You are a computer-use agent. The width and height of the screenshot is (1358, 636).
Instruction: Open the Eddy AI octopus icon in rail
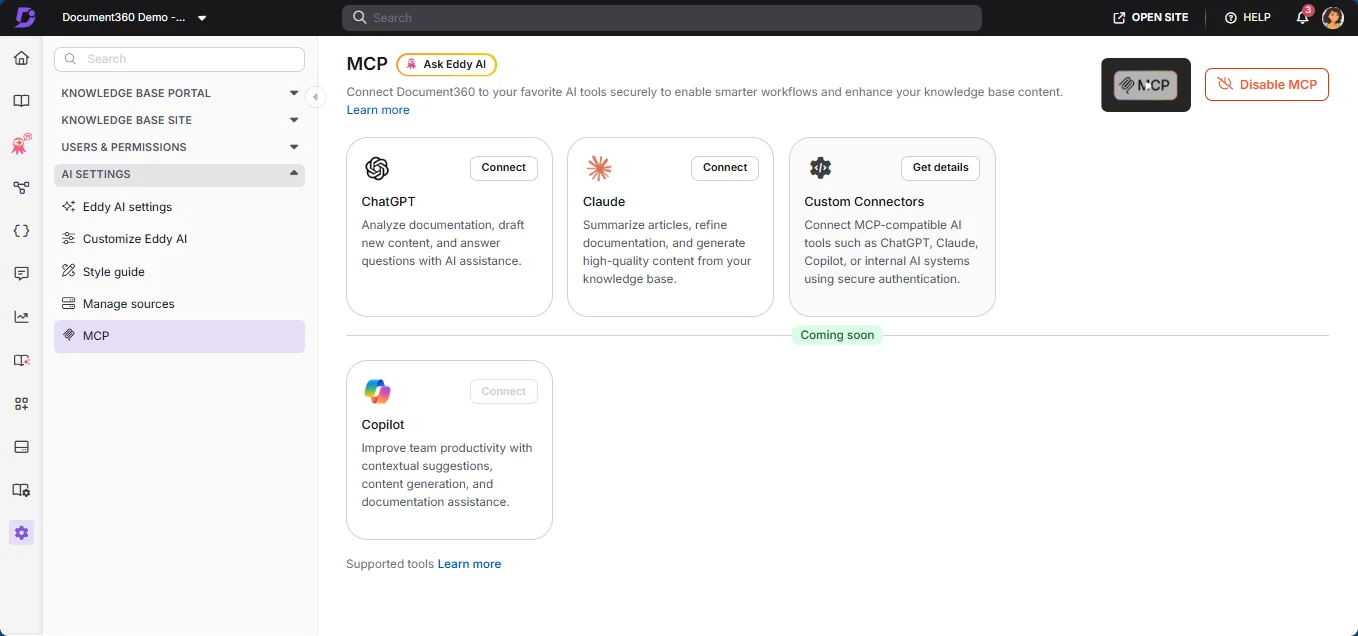[x=21, y=144]
